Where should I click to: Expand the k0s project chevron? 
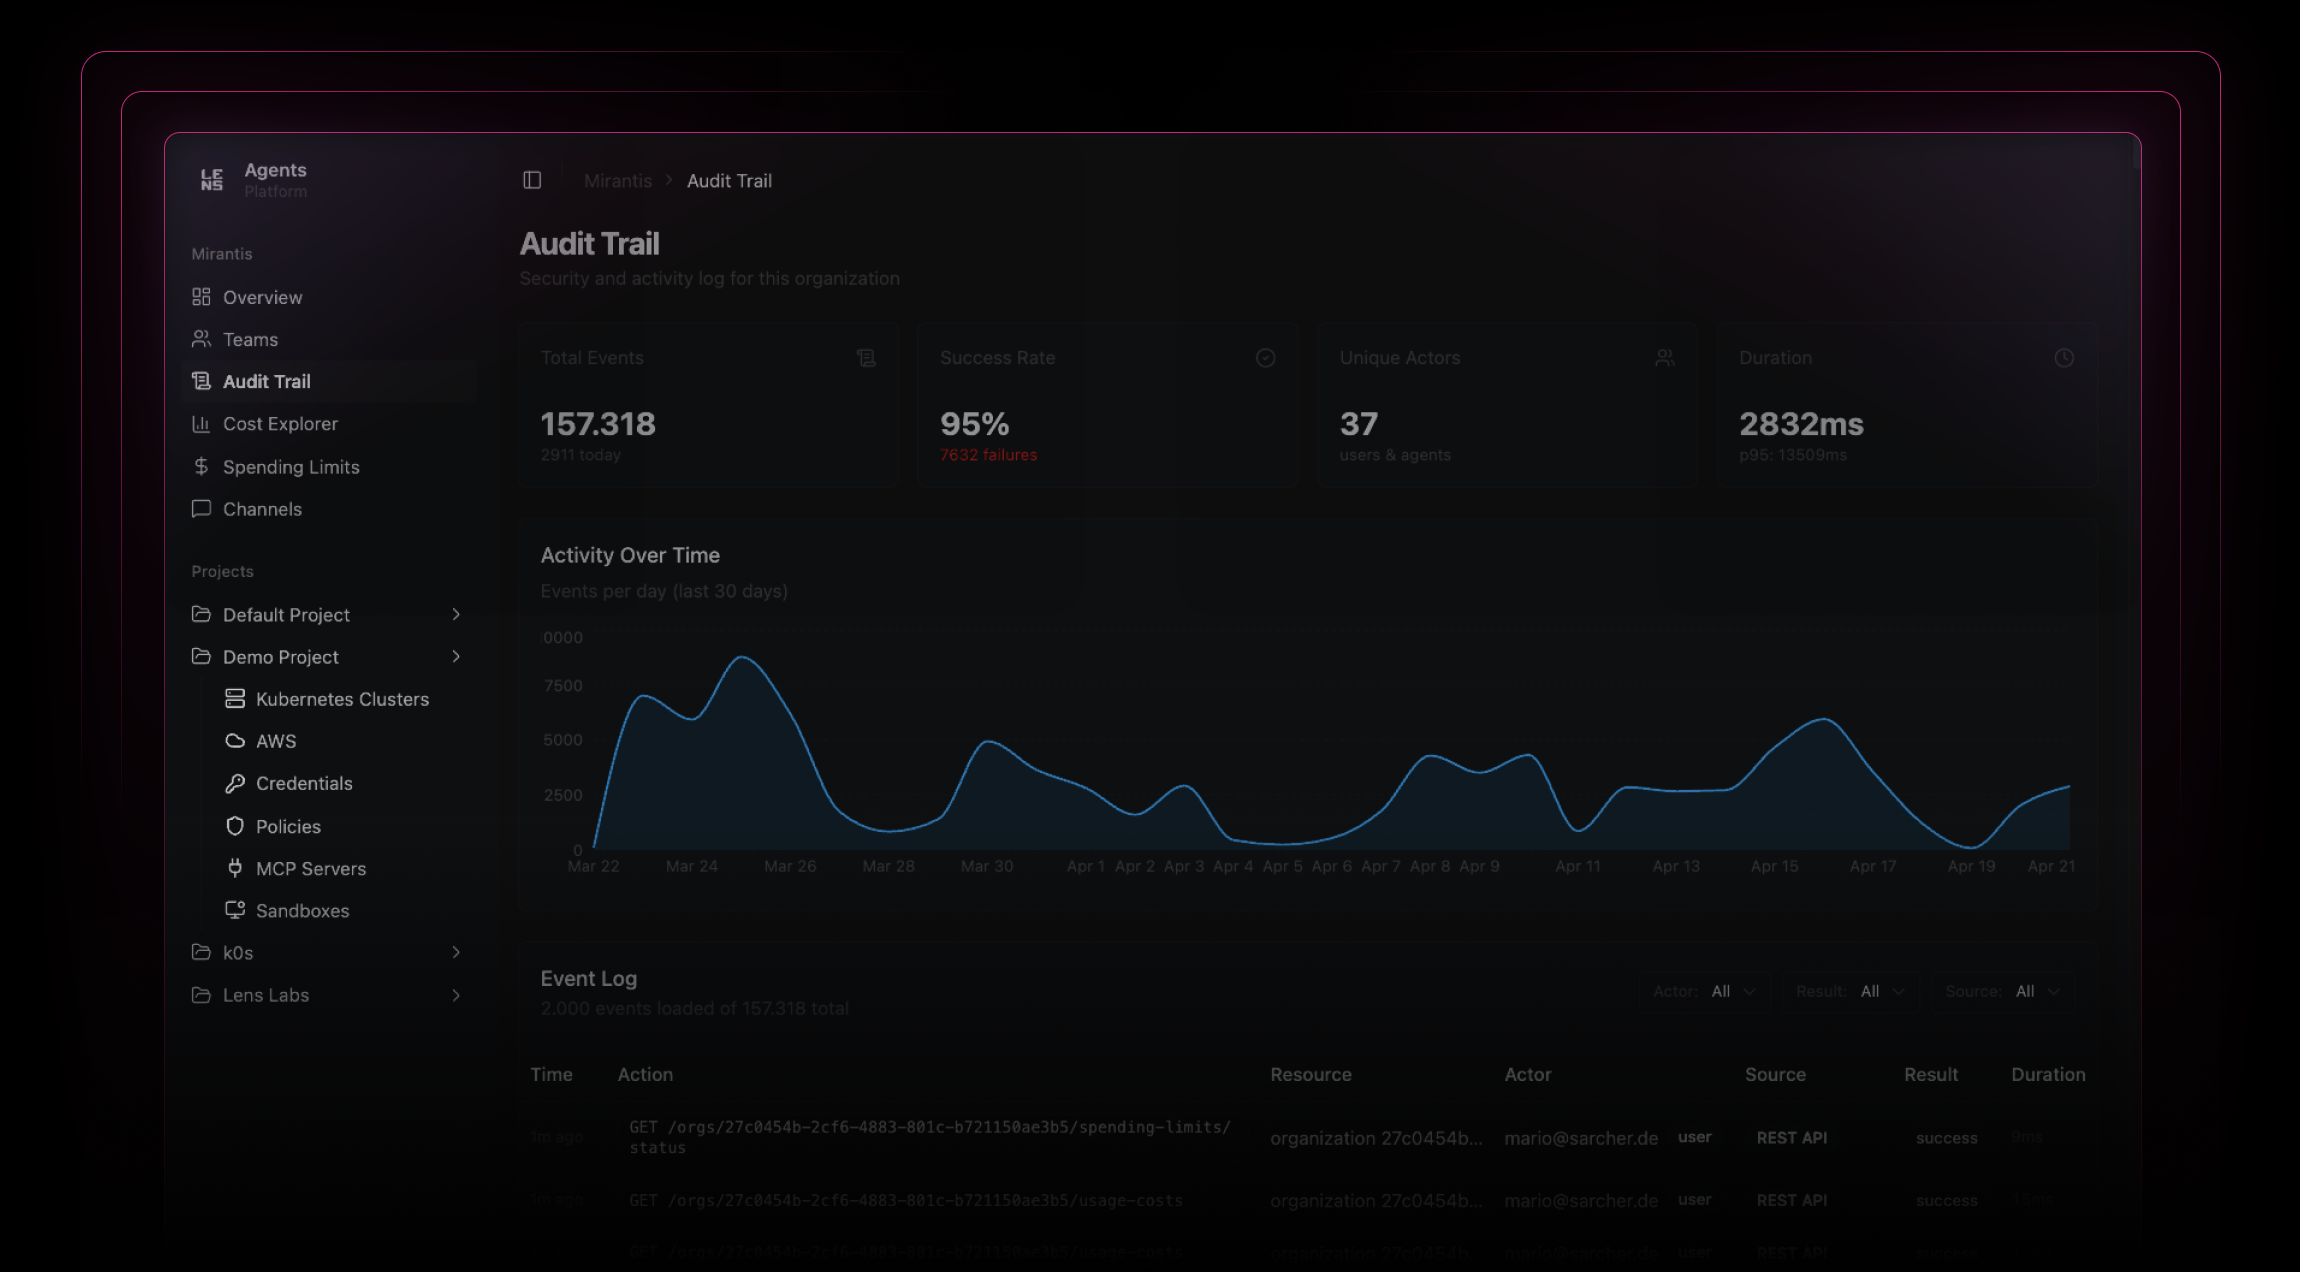456,952
